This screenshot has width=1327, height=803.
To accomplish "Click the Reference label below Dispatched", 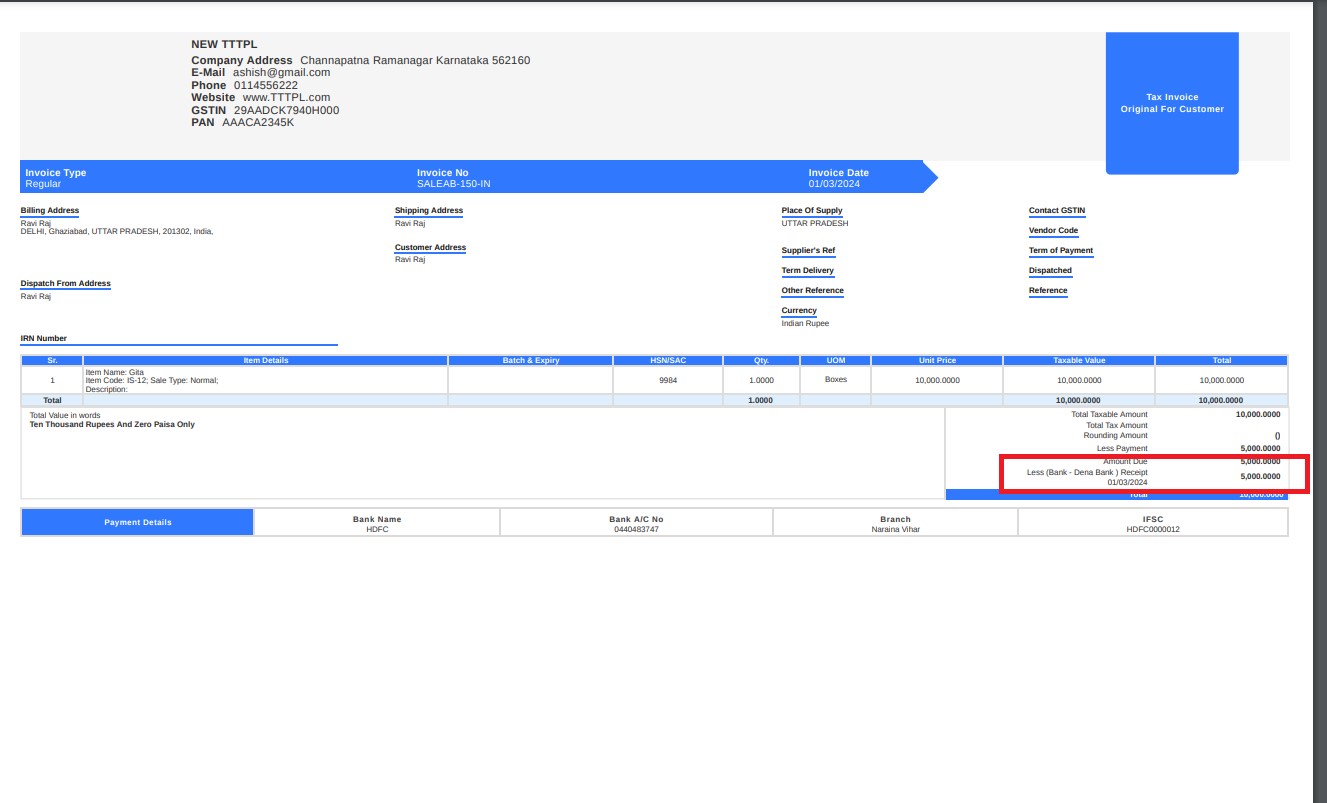I will [1048, 291].
